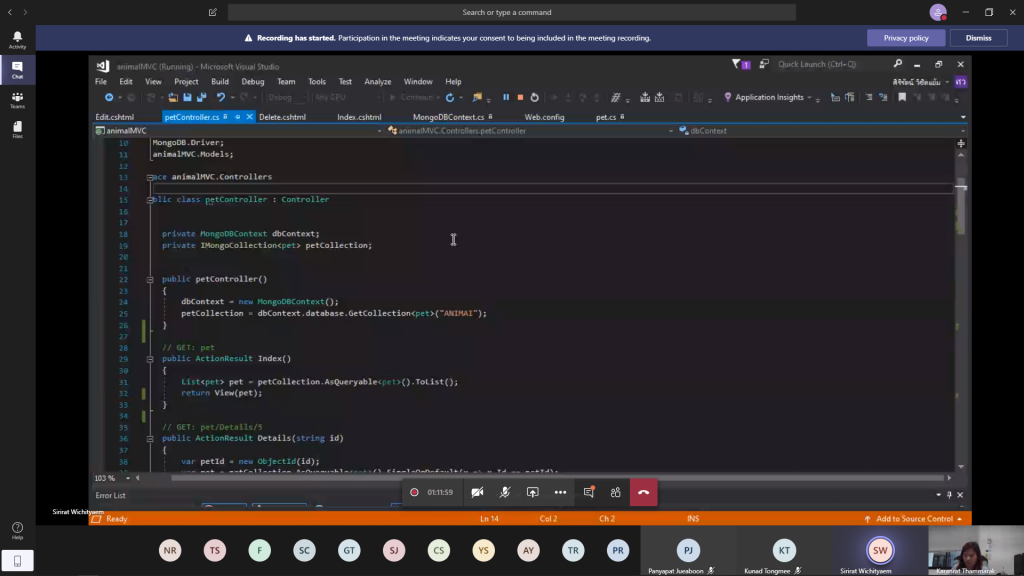Open Files in Teams sidebar
Viewport: 1024px width, 576px height.
pos(17,129)
